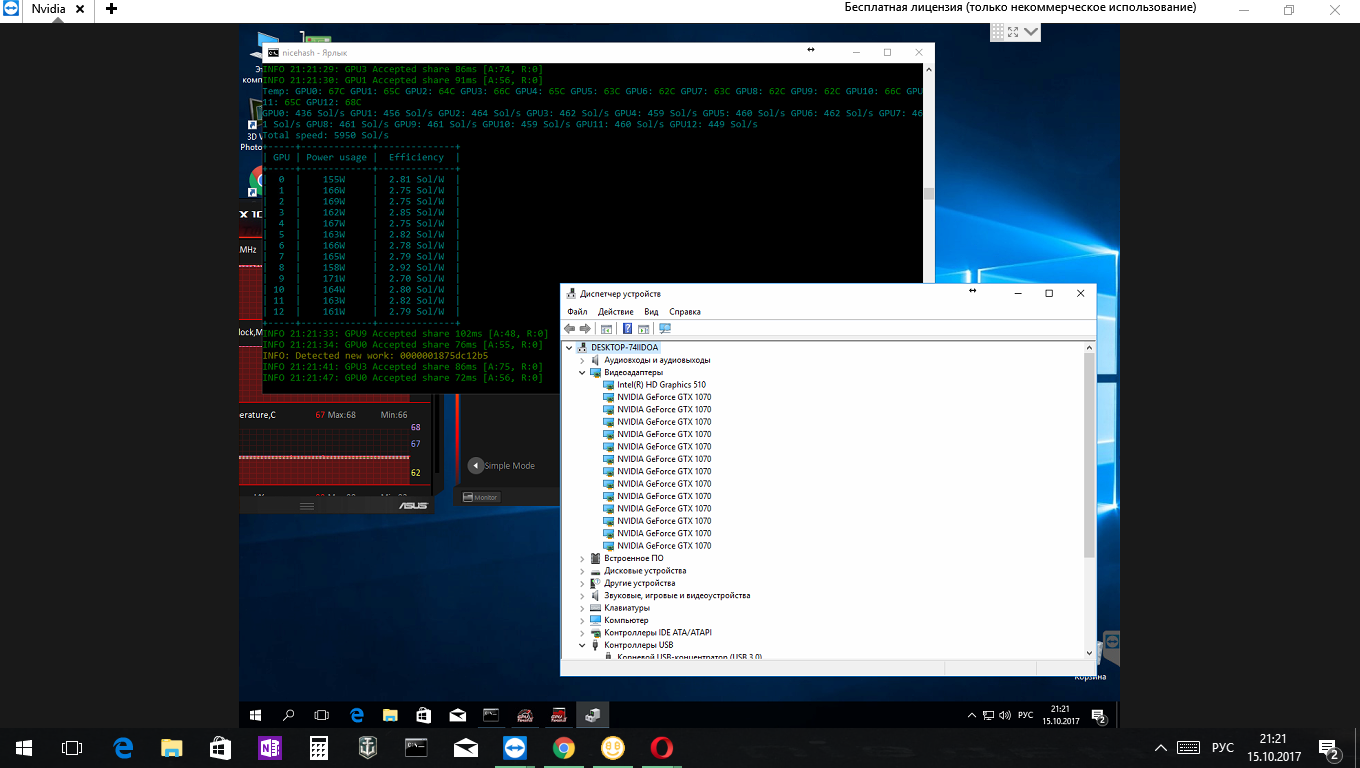Click the Device Manager scrollbar up arrow
The height and width of the screenshot is (768, 1360).
pyautogui.click(x=1090, y=346)
